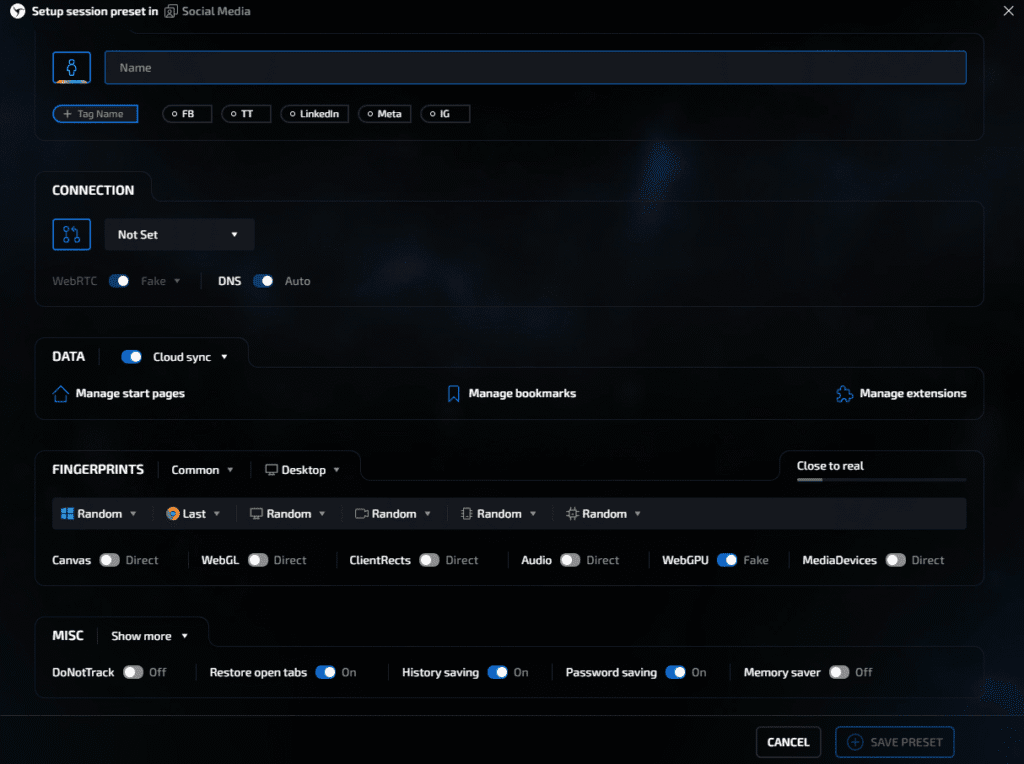Open the Not Set connection dropdown

(179, 234)
